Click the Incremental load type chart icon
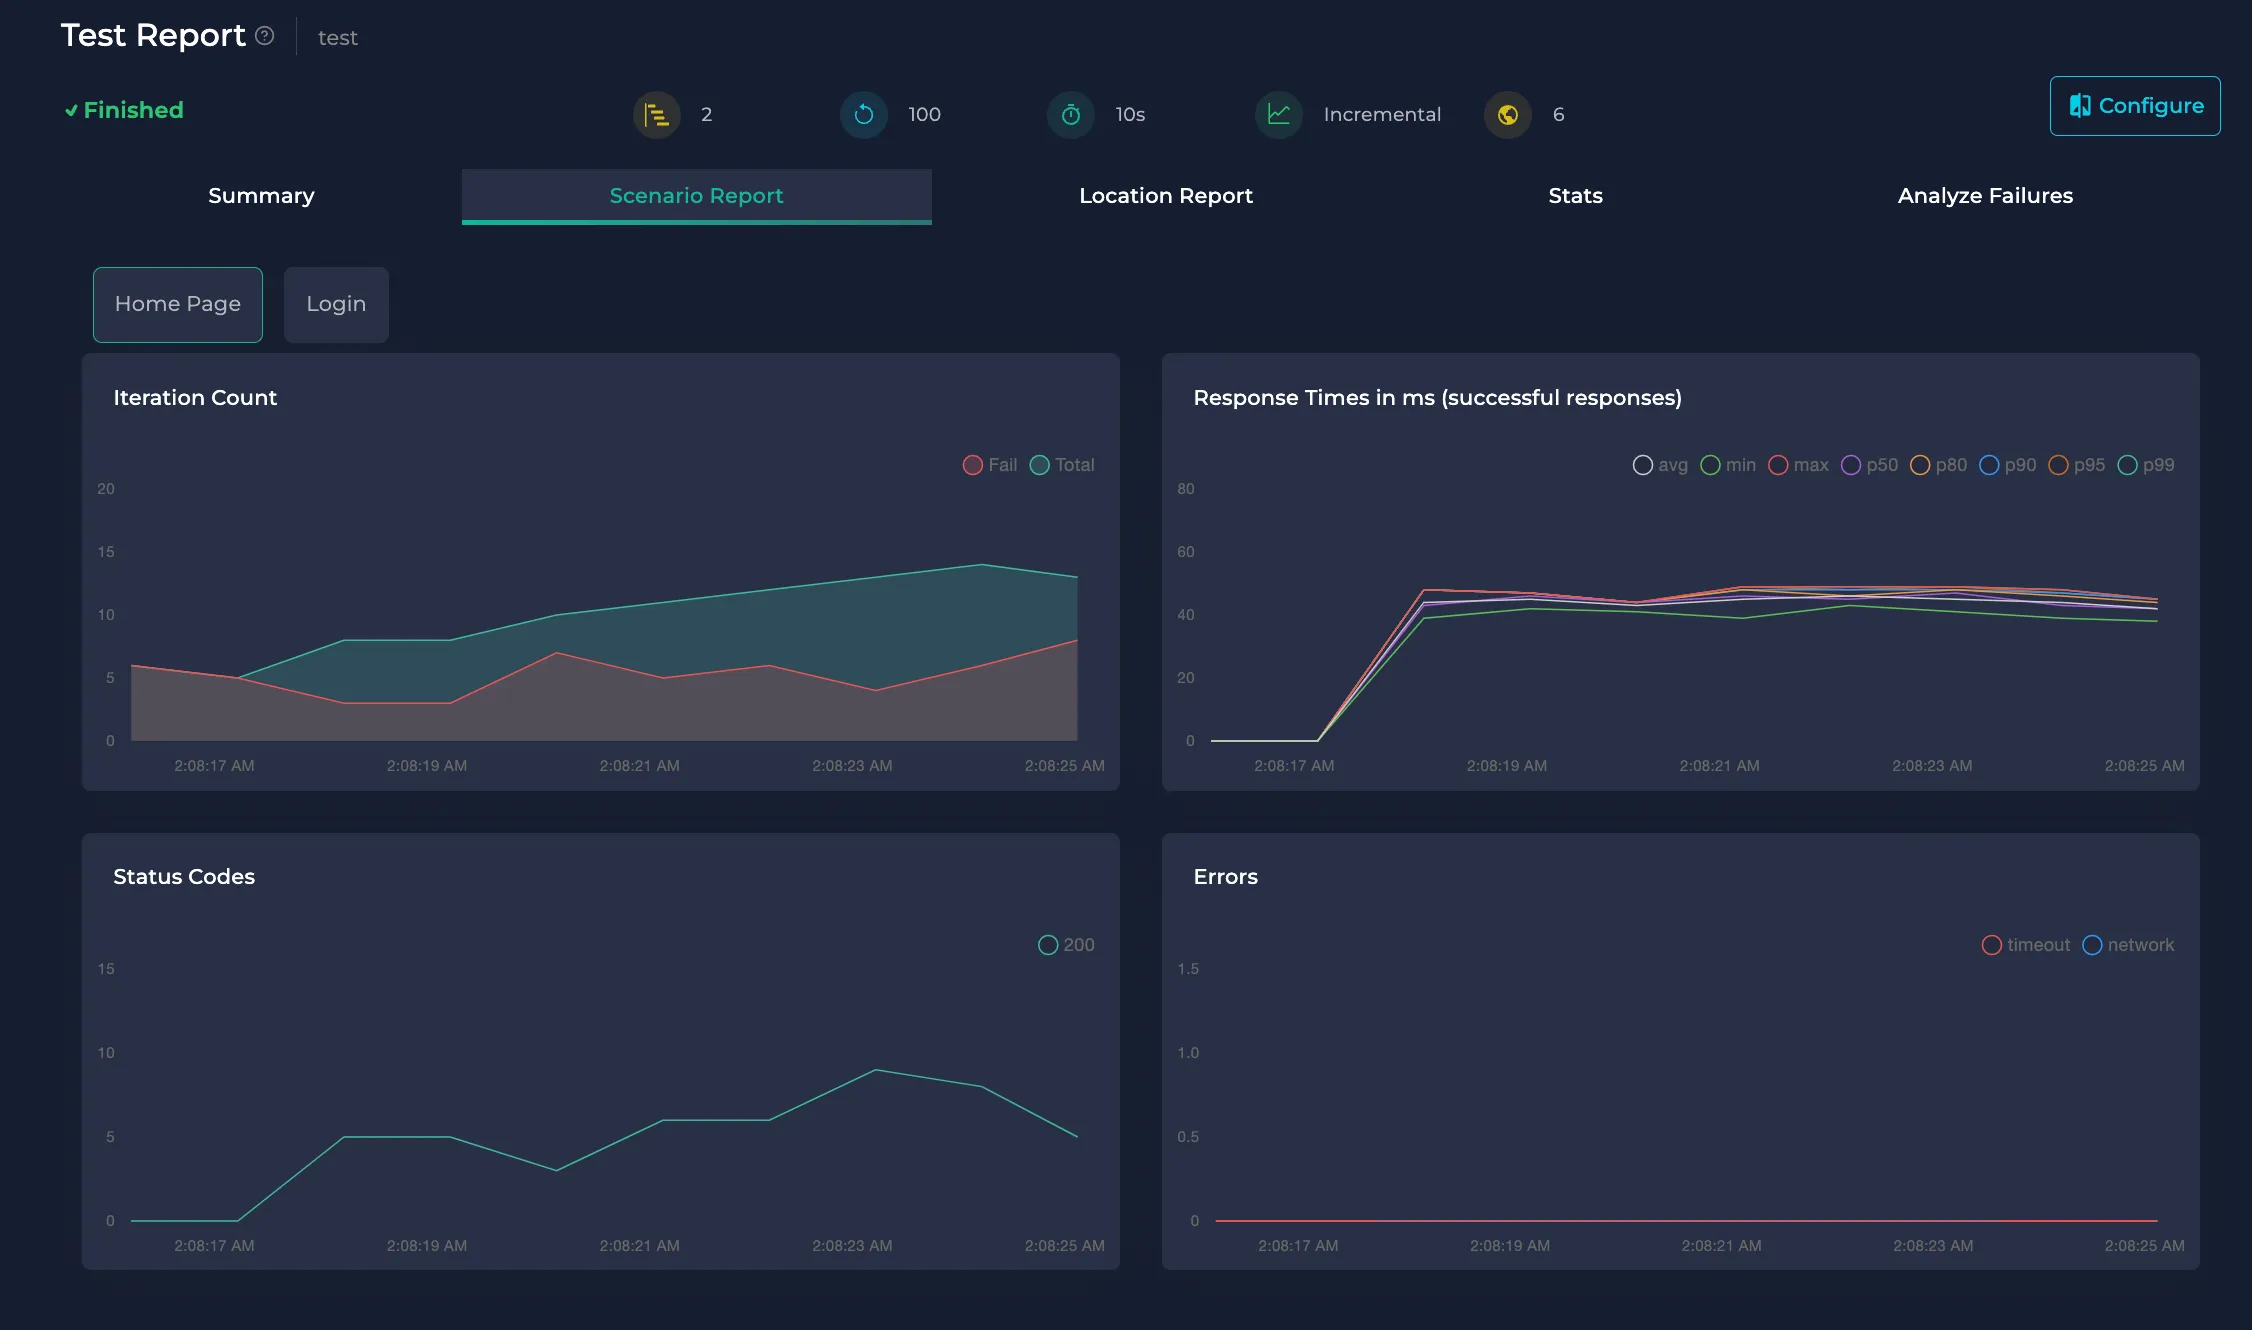Viewport: 2252px width, 1330px height. 1279,115
